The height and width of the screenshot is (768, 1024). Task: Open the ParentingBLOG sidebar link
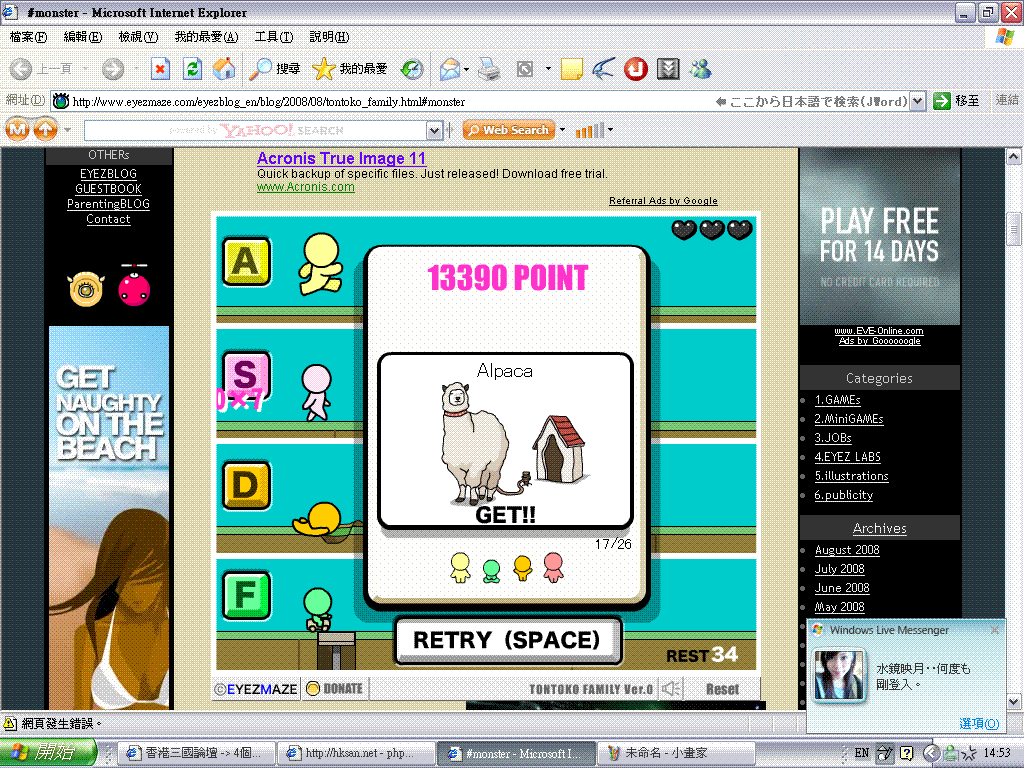click(108, 204)
